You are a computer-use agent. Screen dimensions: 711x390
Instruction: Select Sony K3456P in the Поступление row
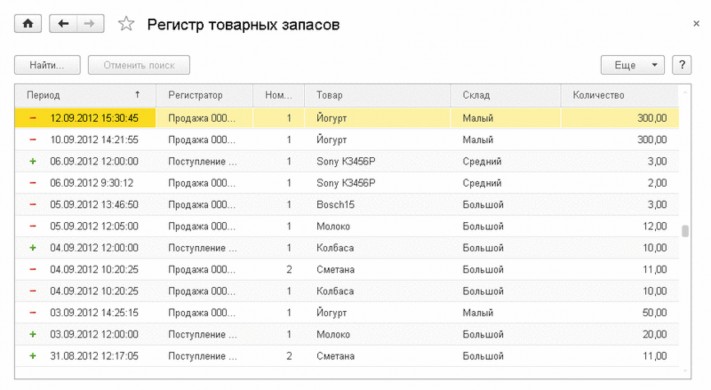pyautogui.click(x=346, y=161)
